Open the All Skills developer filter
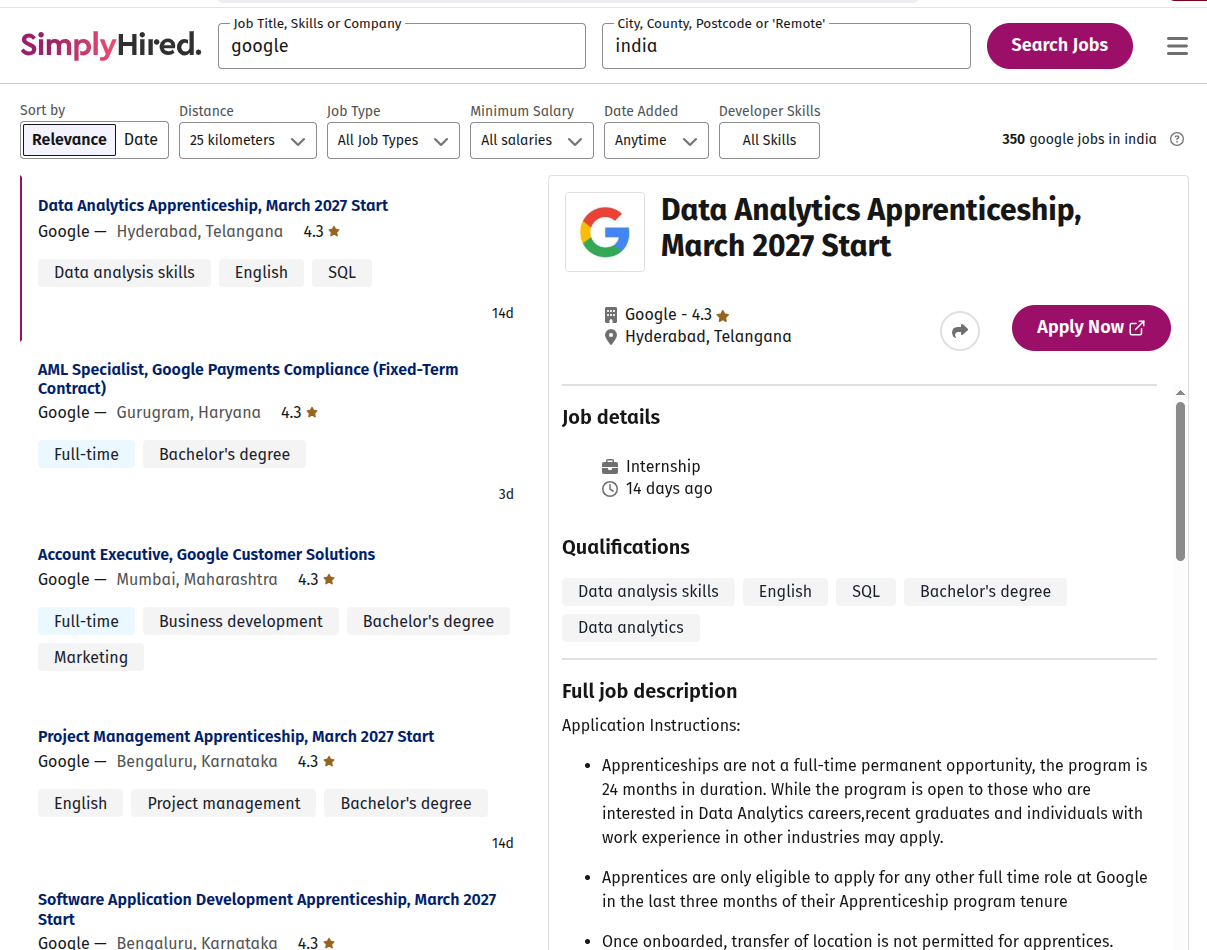Screen dimensions: 1207x950 pos(769,140)
